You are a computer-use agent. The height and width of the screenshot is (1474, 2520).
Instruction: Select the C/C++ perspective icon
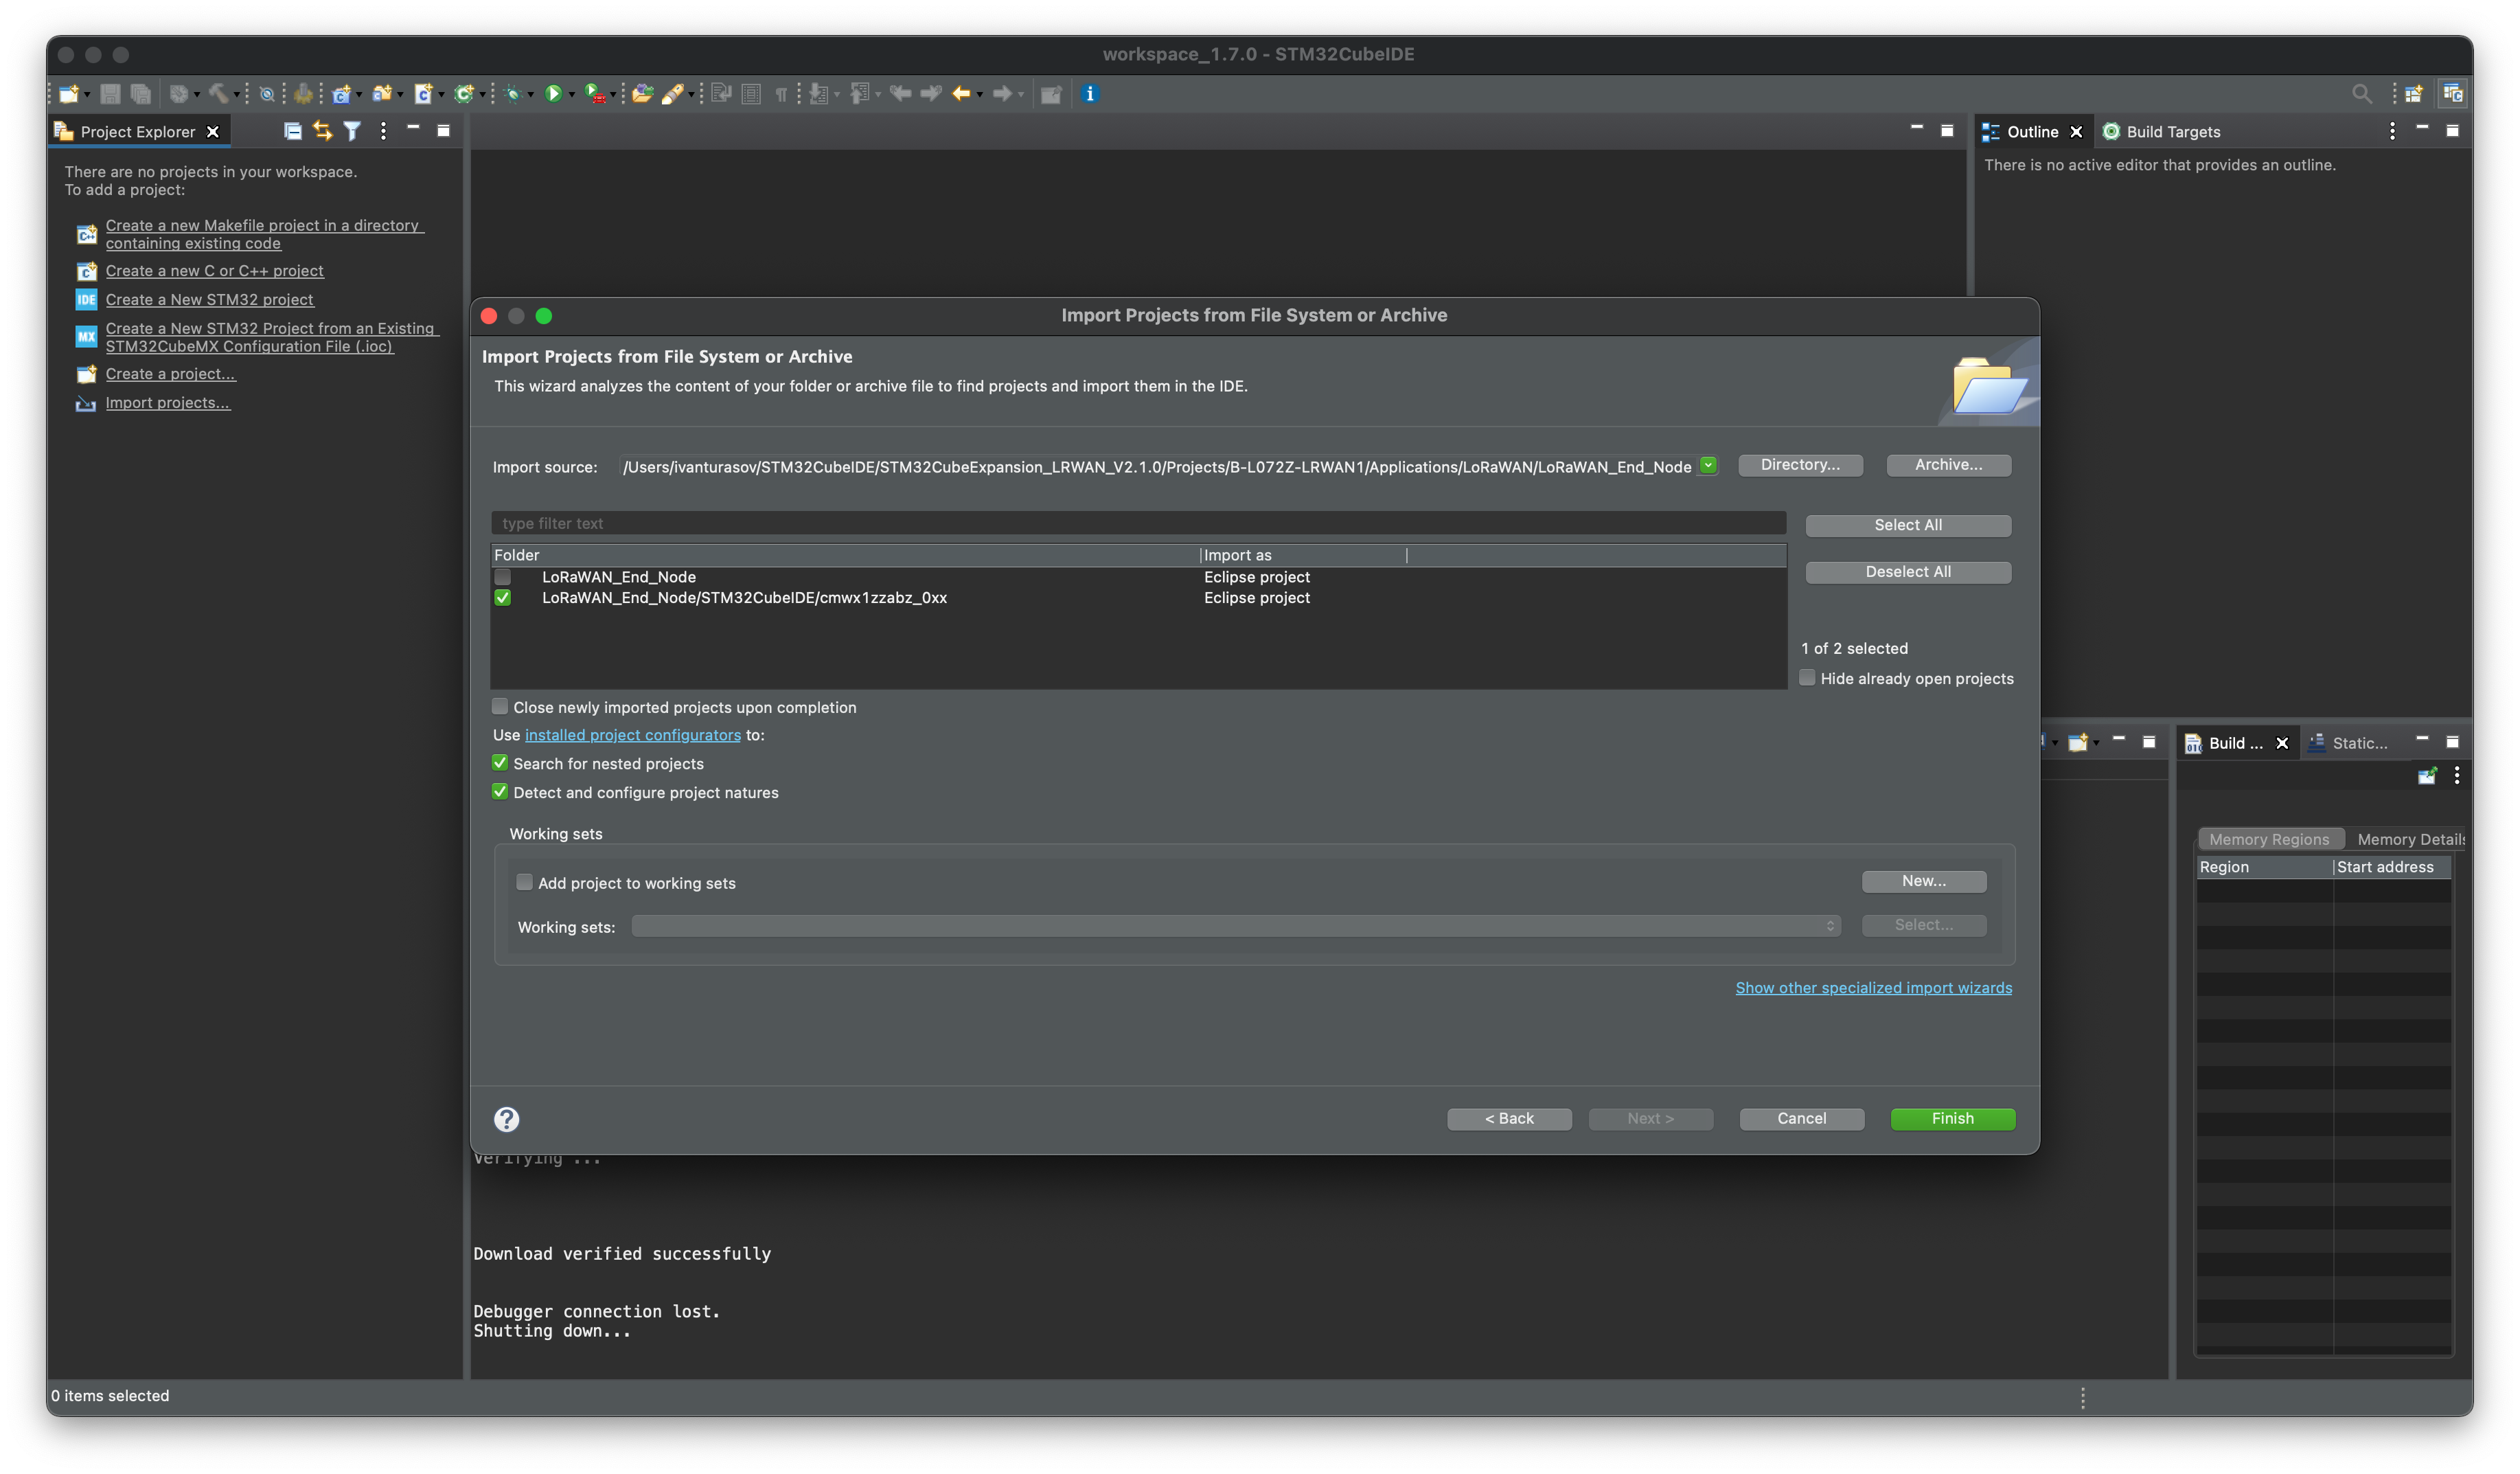pyautogui.click(x=2452, y=94)
